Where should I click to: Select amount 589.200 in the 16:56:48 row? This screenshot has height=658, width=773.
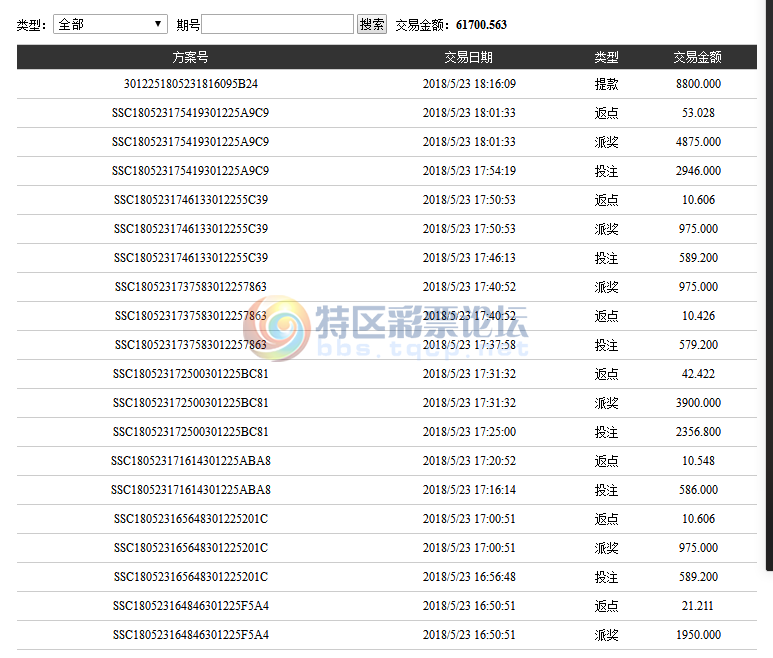tap(698, 577)
